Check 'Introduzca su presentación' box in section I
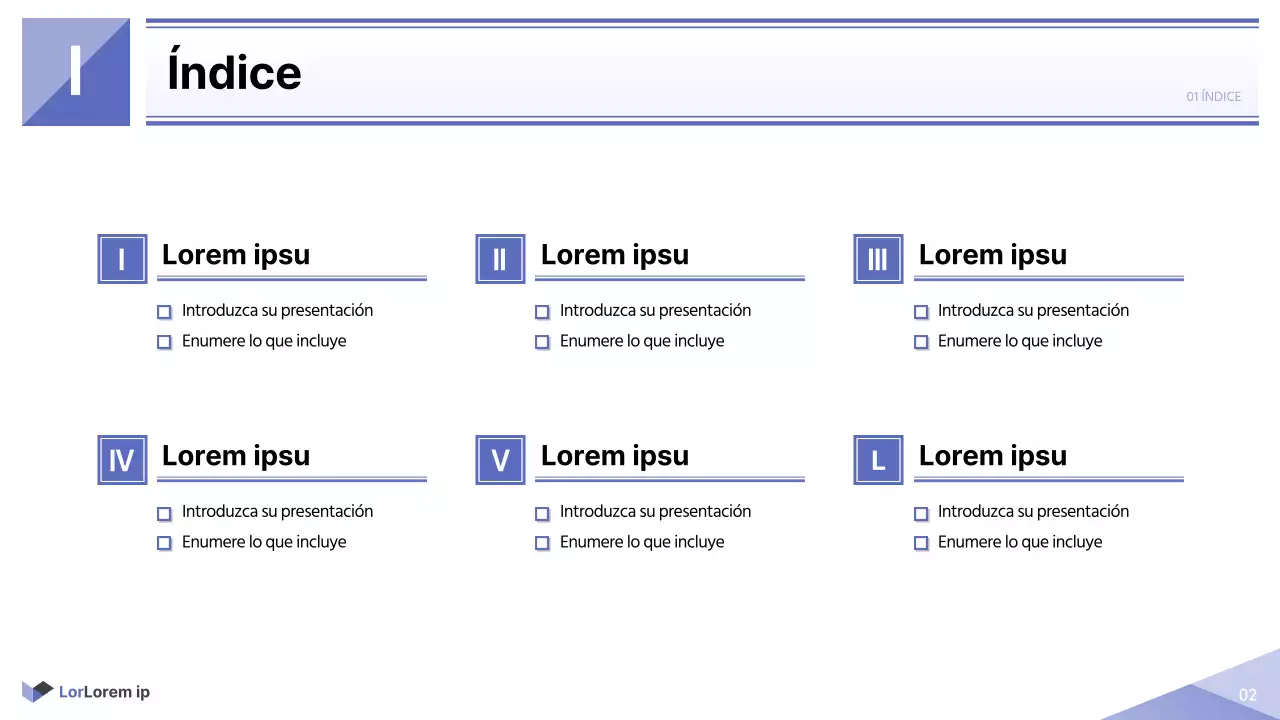Image resolution: width=1280 pixels, height=720 pixels. click(164, 312)
